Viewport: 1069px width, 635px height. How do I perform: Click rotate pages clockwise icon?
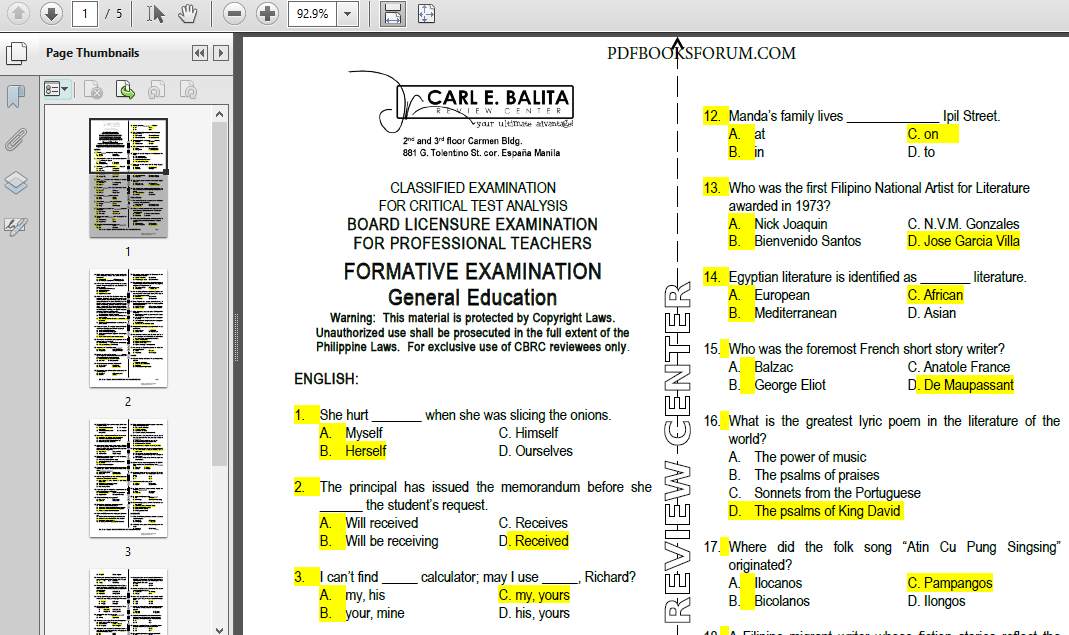click(x=188, y=89)
